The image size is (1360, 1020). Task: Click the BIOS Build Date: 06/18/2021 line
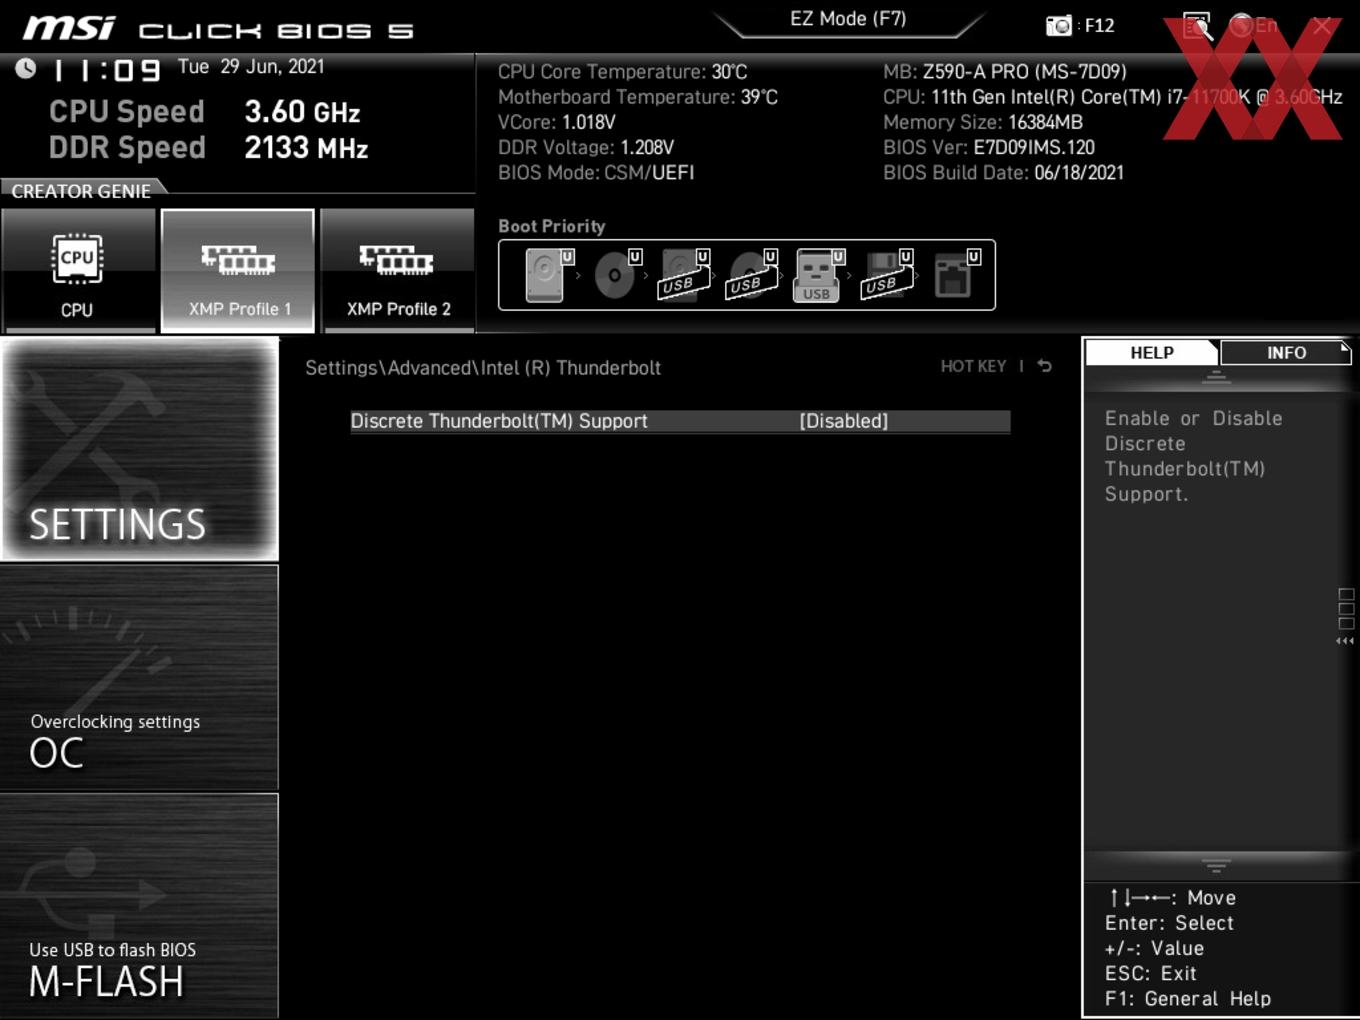1003,172
